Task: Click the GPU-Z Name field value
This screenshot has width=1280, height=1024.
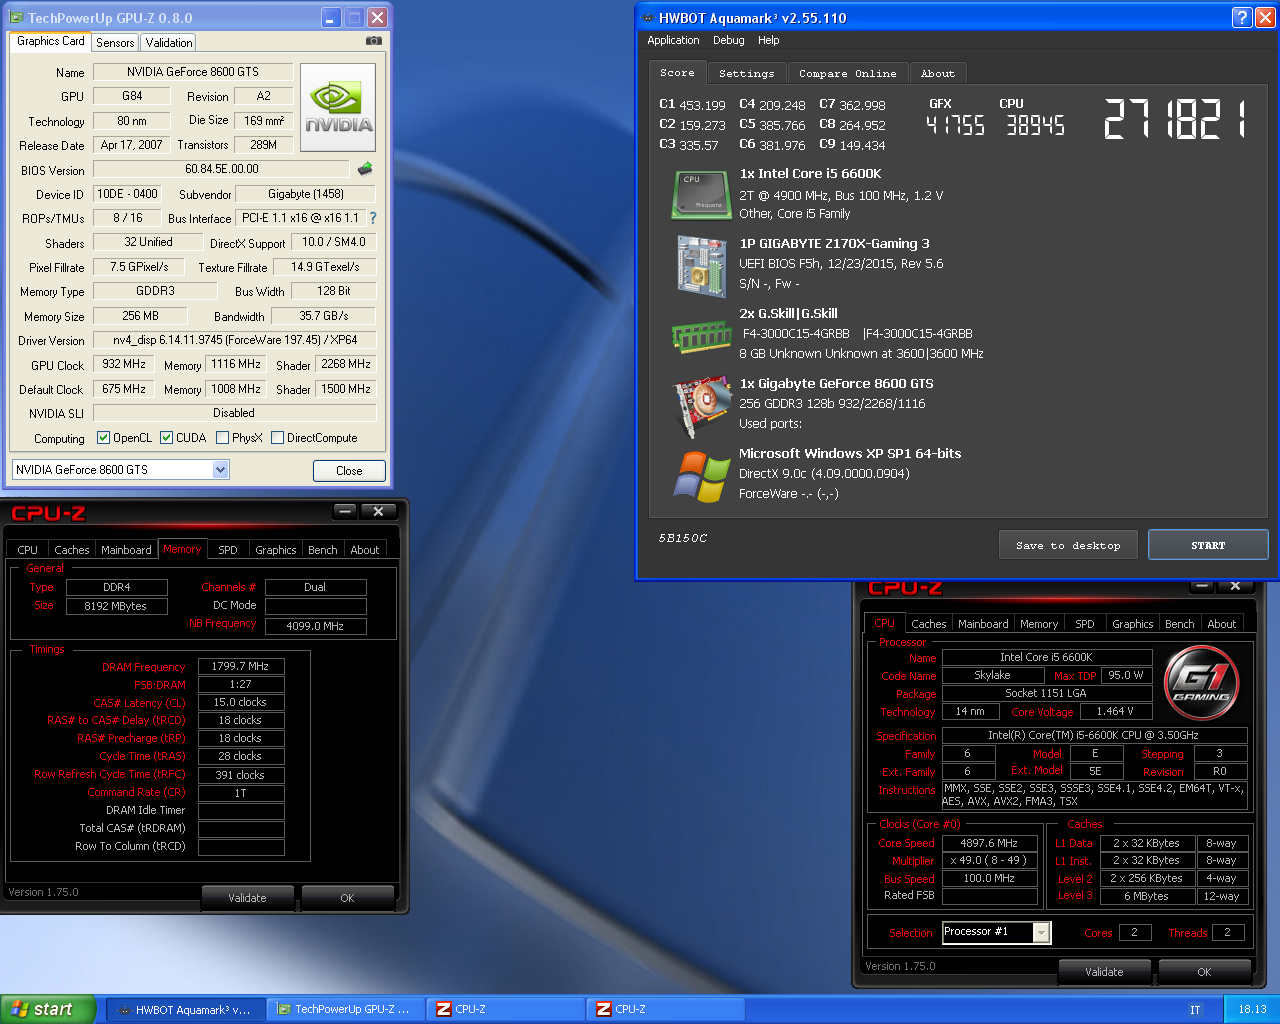Action: pyautogui.click(x=193, y=72)
